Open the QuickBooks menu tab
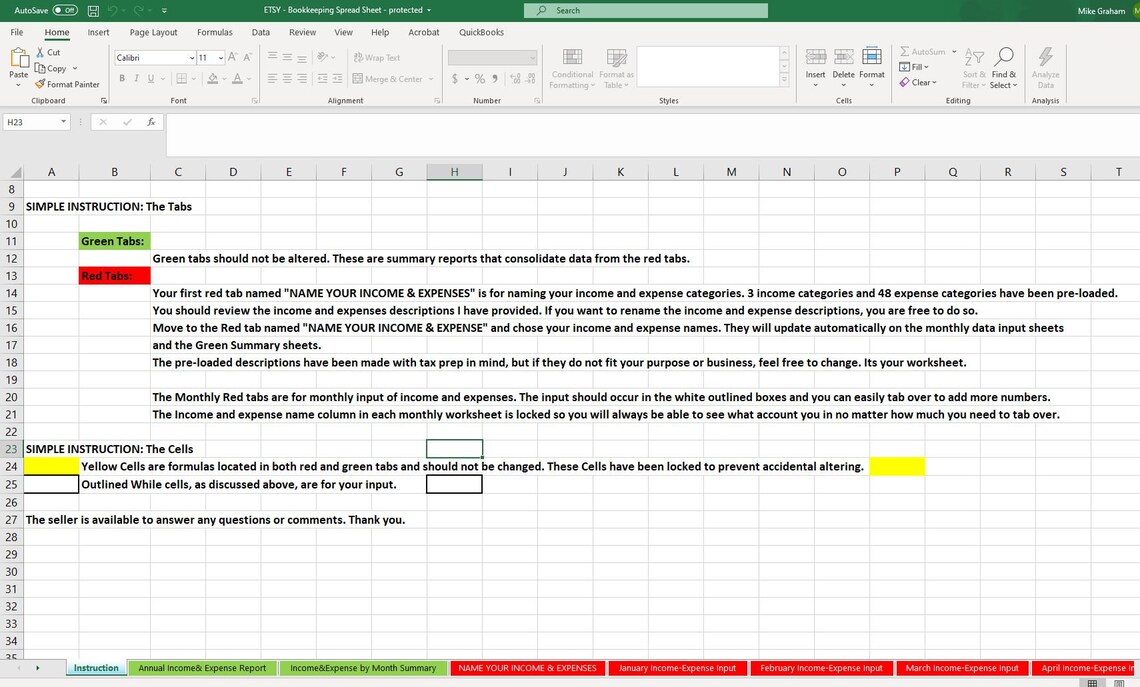The height and width of the screenshot is (687, 1140). [481, 31]
